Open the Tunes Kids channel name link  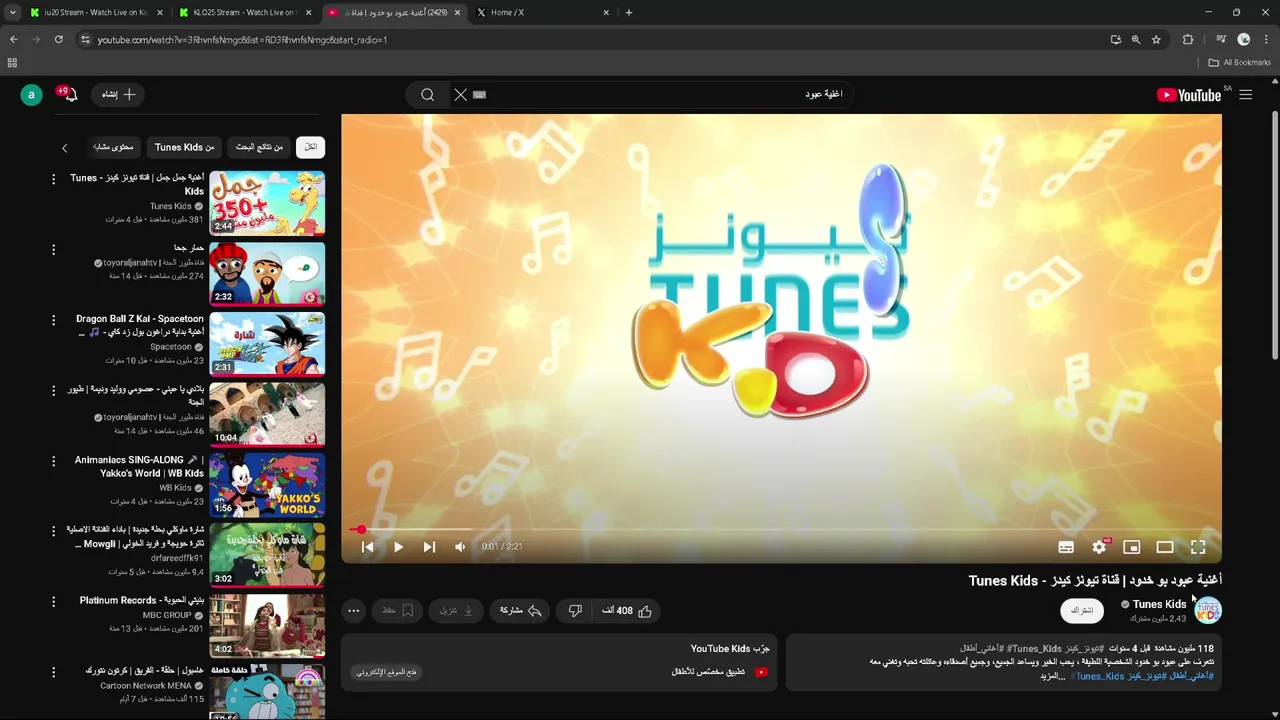pos(1159,604)
